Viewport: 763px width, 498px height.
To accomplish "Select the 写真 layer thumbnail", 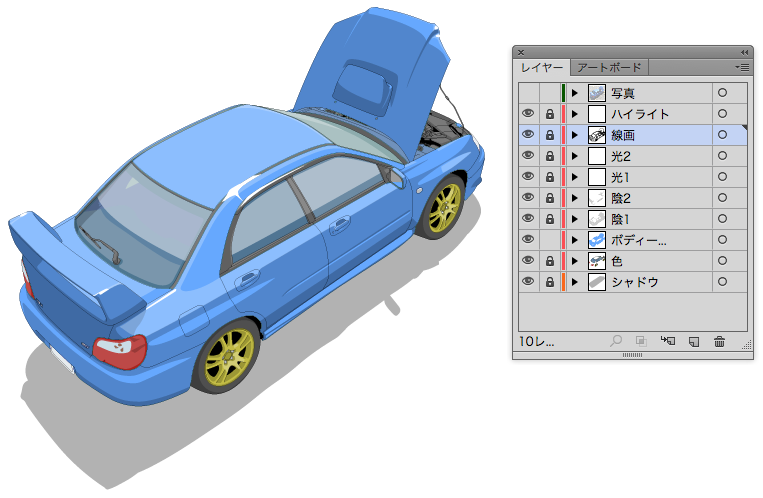I will click(597, 92).
